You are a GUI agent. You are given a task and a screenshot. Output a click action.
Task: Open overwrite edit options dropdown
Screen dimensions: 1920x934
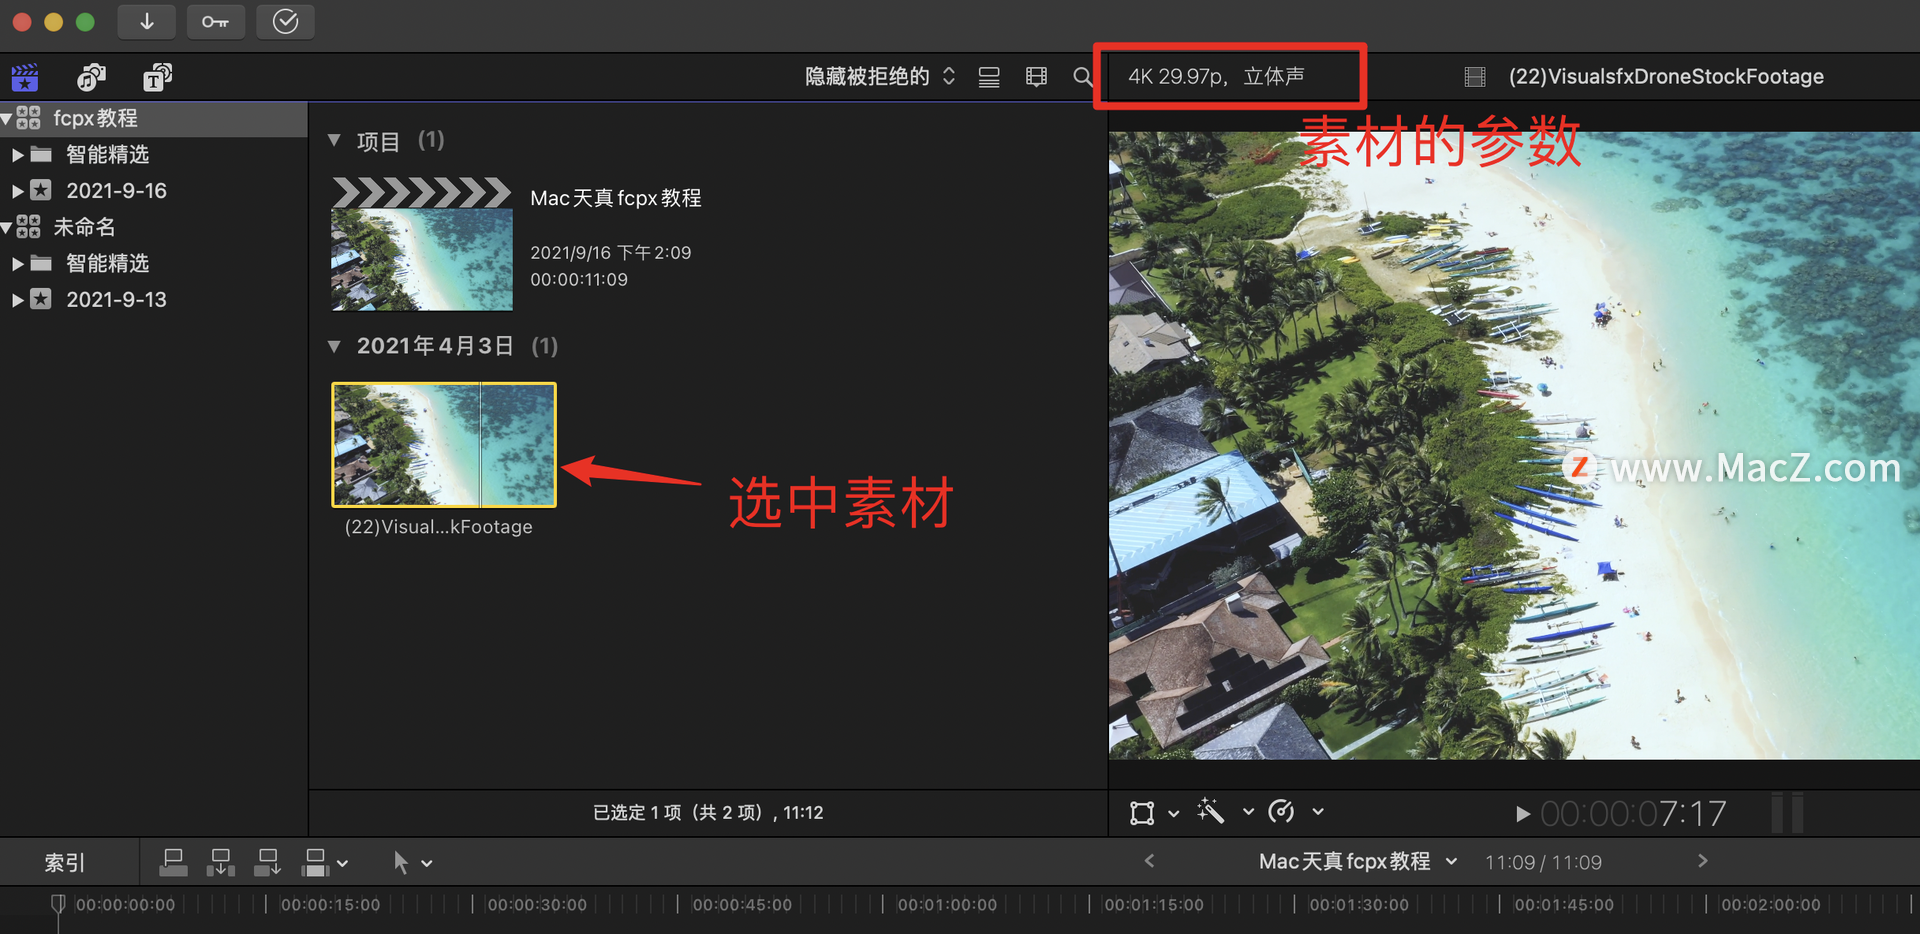(343, 863)
